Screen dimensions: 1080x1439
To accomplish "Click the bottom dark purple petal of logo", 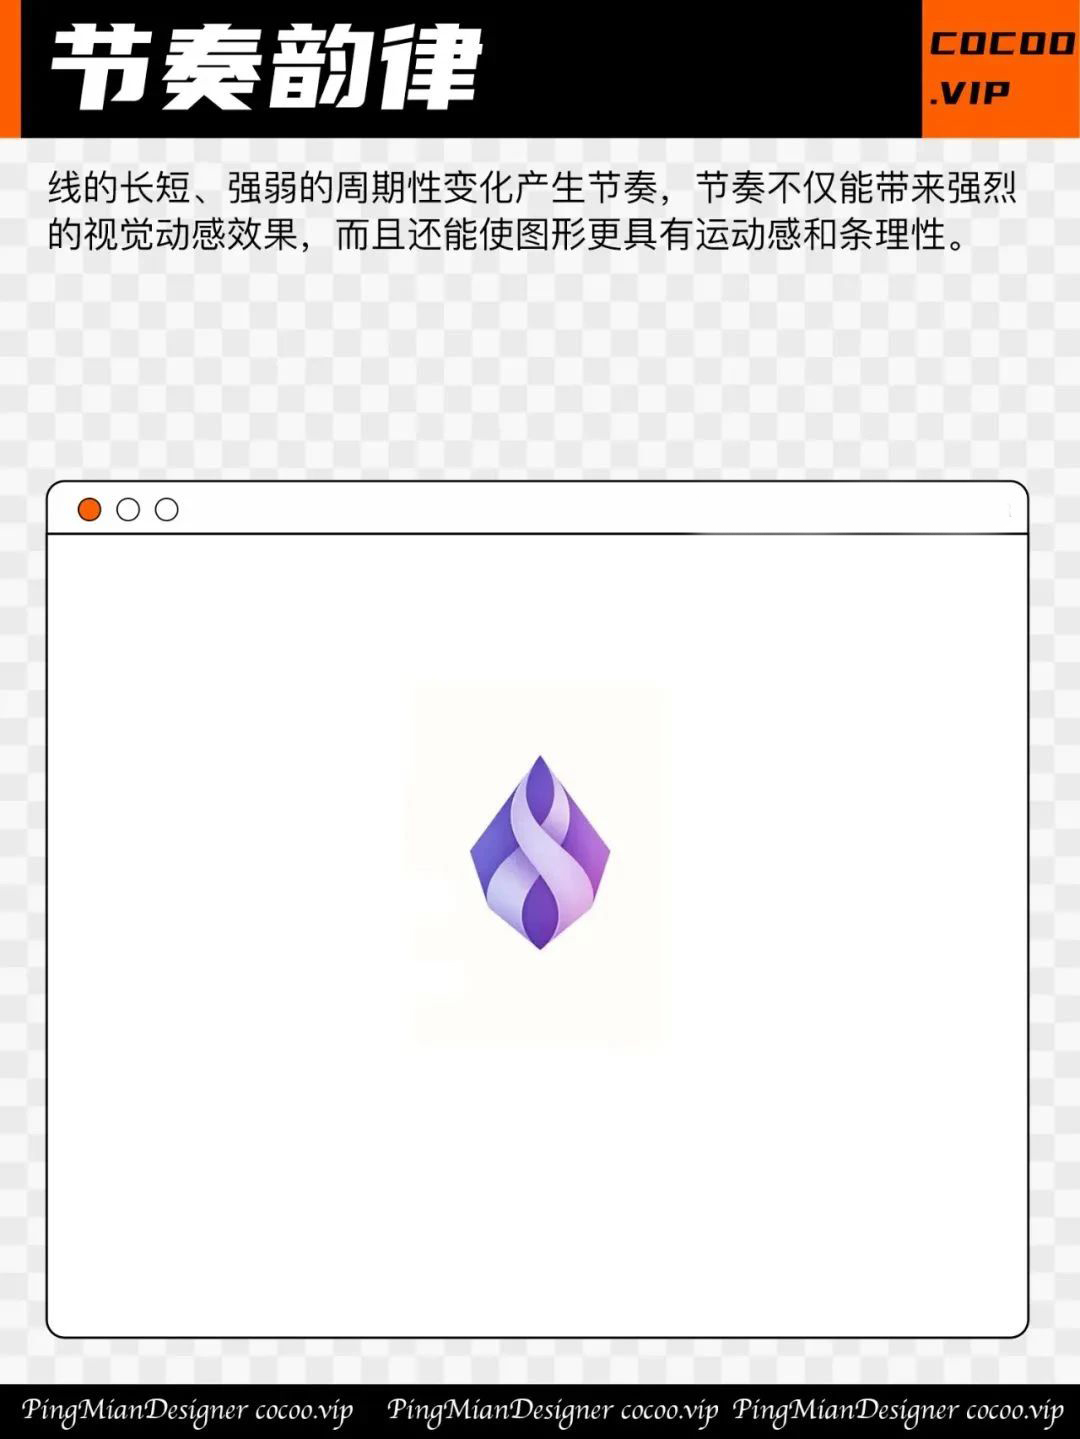I will (540, 912).
